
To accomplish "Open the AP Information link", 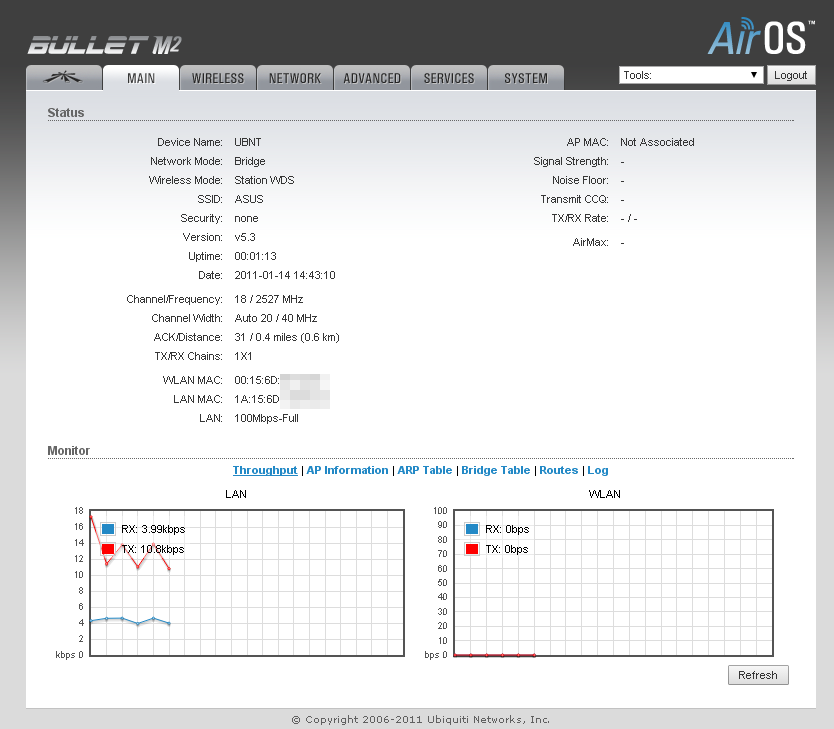I will (347, 470).
